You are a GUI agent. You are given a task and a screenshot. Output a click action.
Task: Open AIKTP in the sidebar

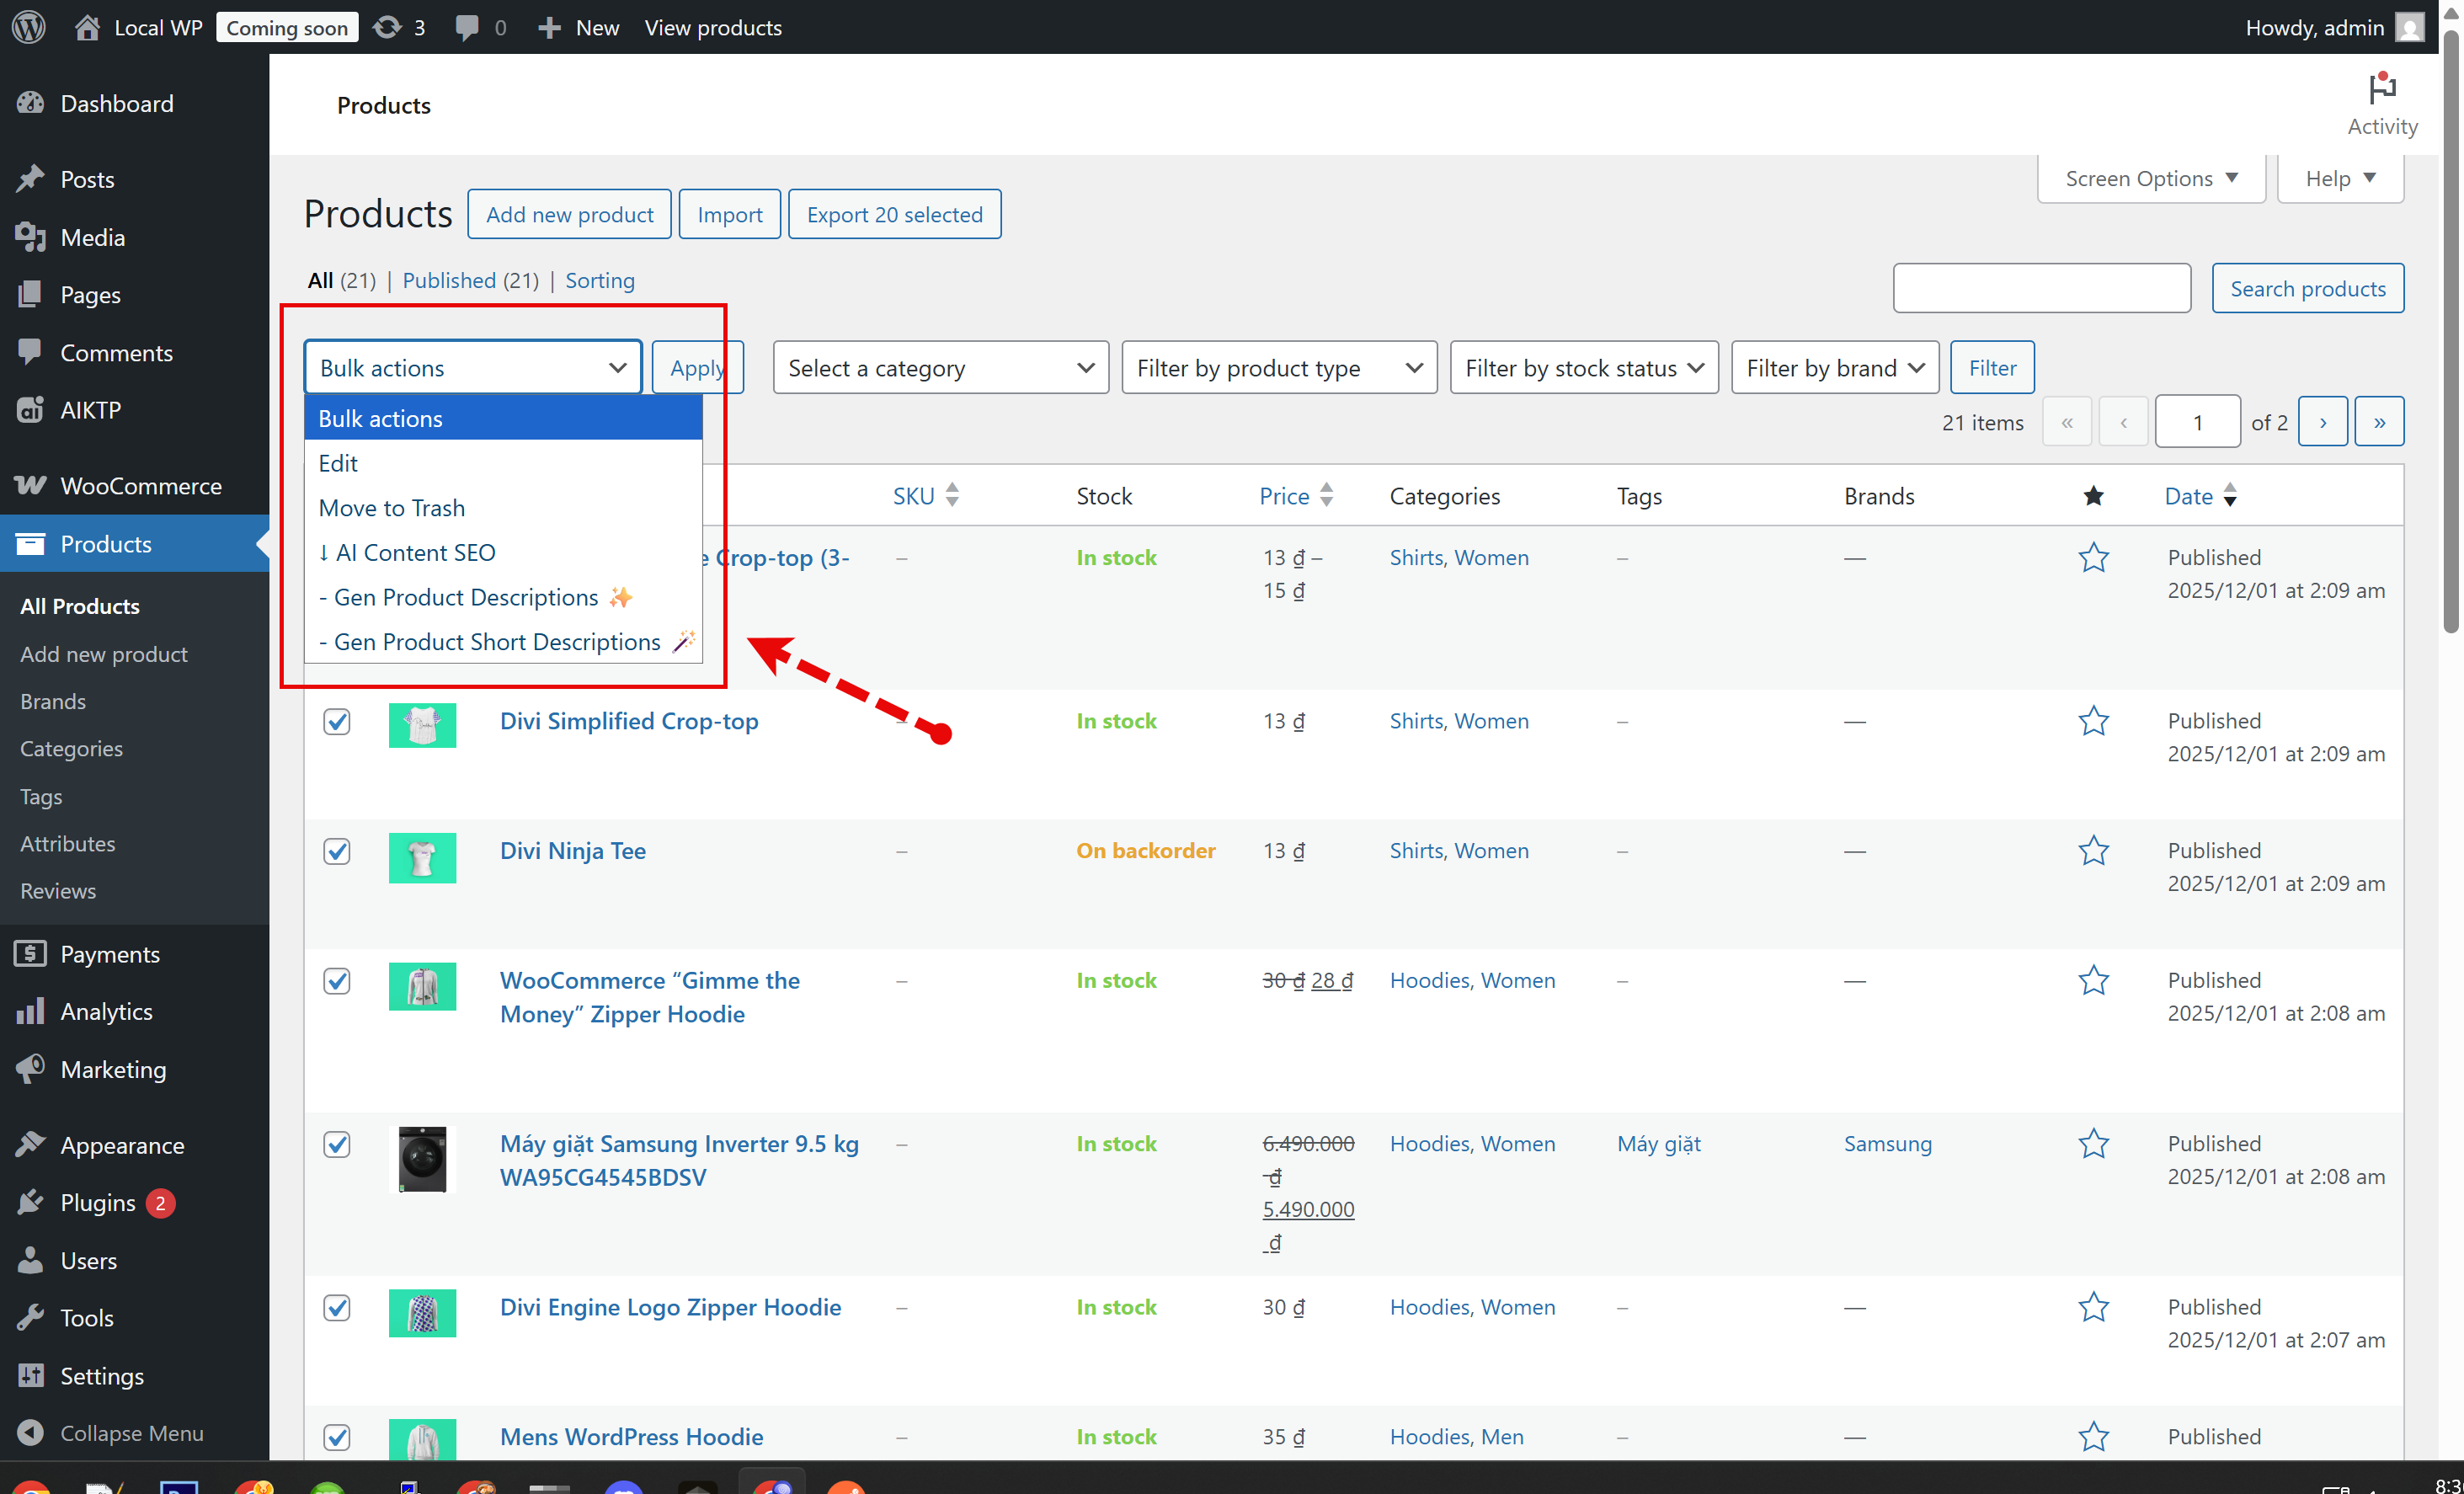[x=90, y=410]
